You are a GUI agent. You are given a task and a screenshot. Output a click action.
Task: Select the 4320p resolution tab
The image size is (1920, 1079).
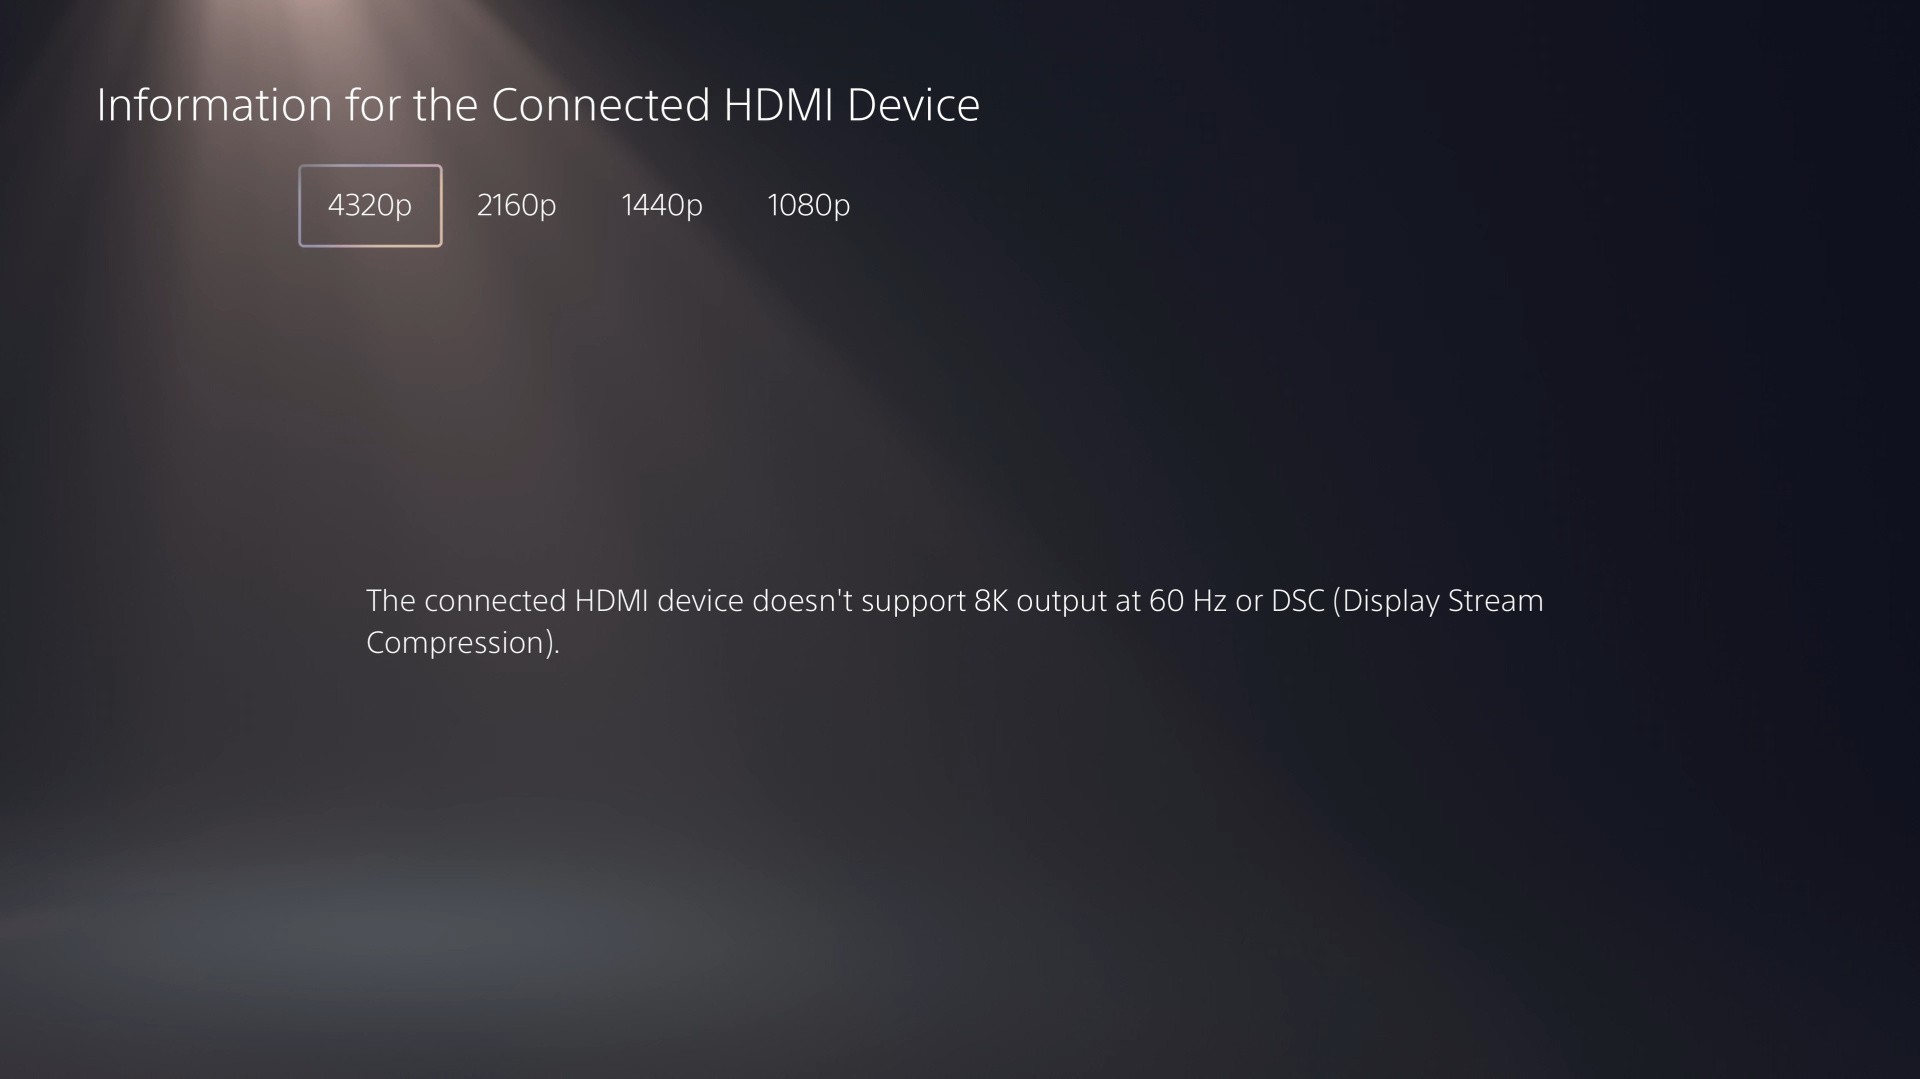(370, 205)
